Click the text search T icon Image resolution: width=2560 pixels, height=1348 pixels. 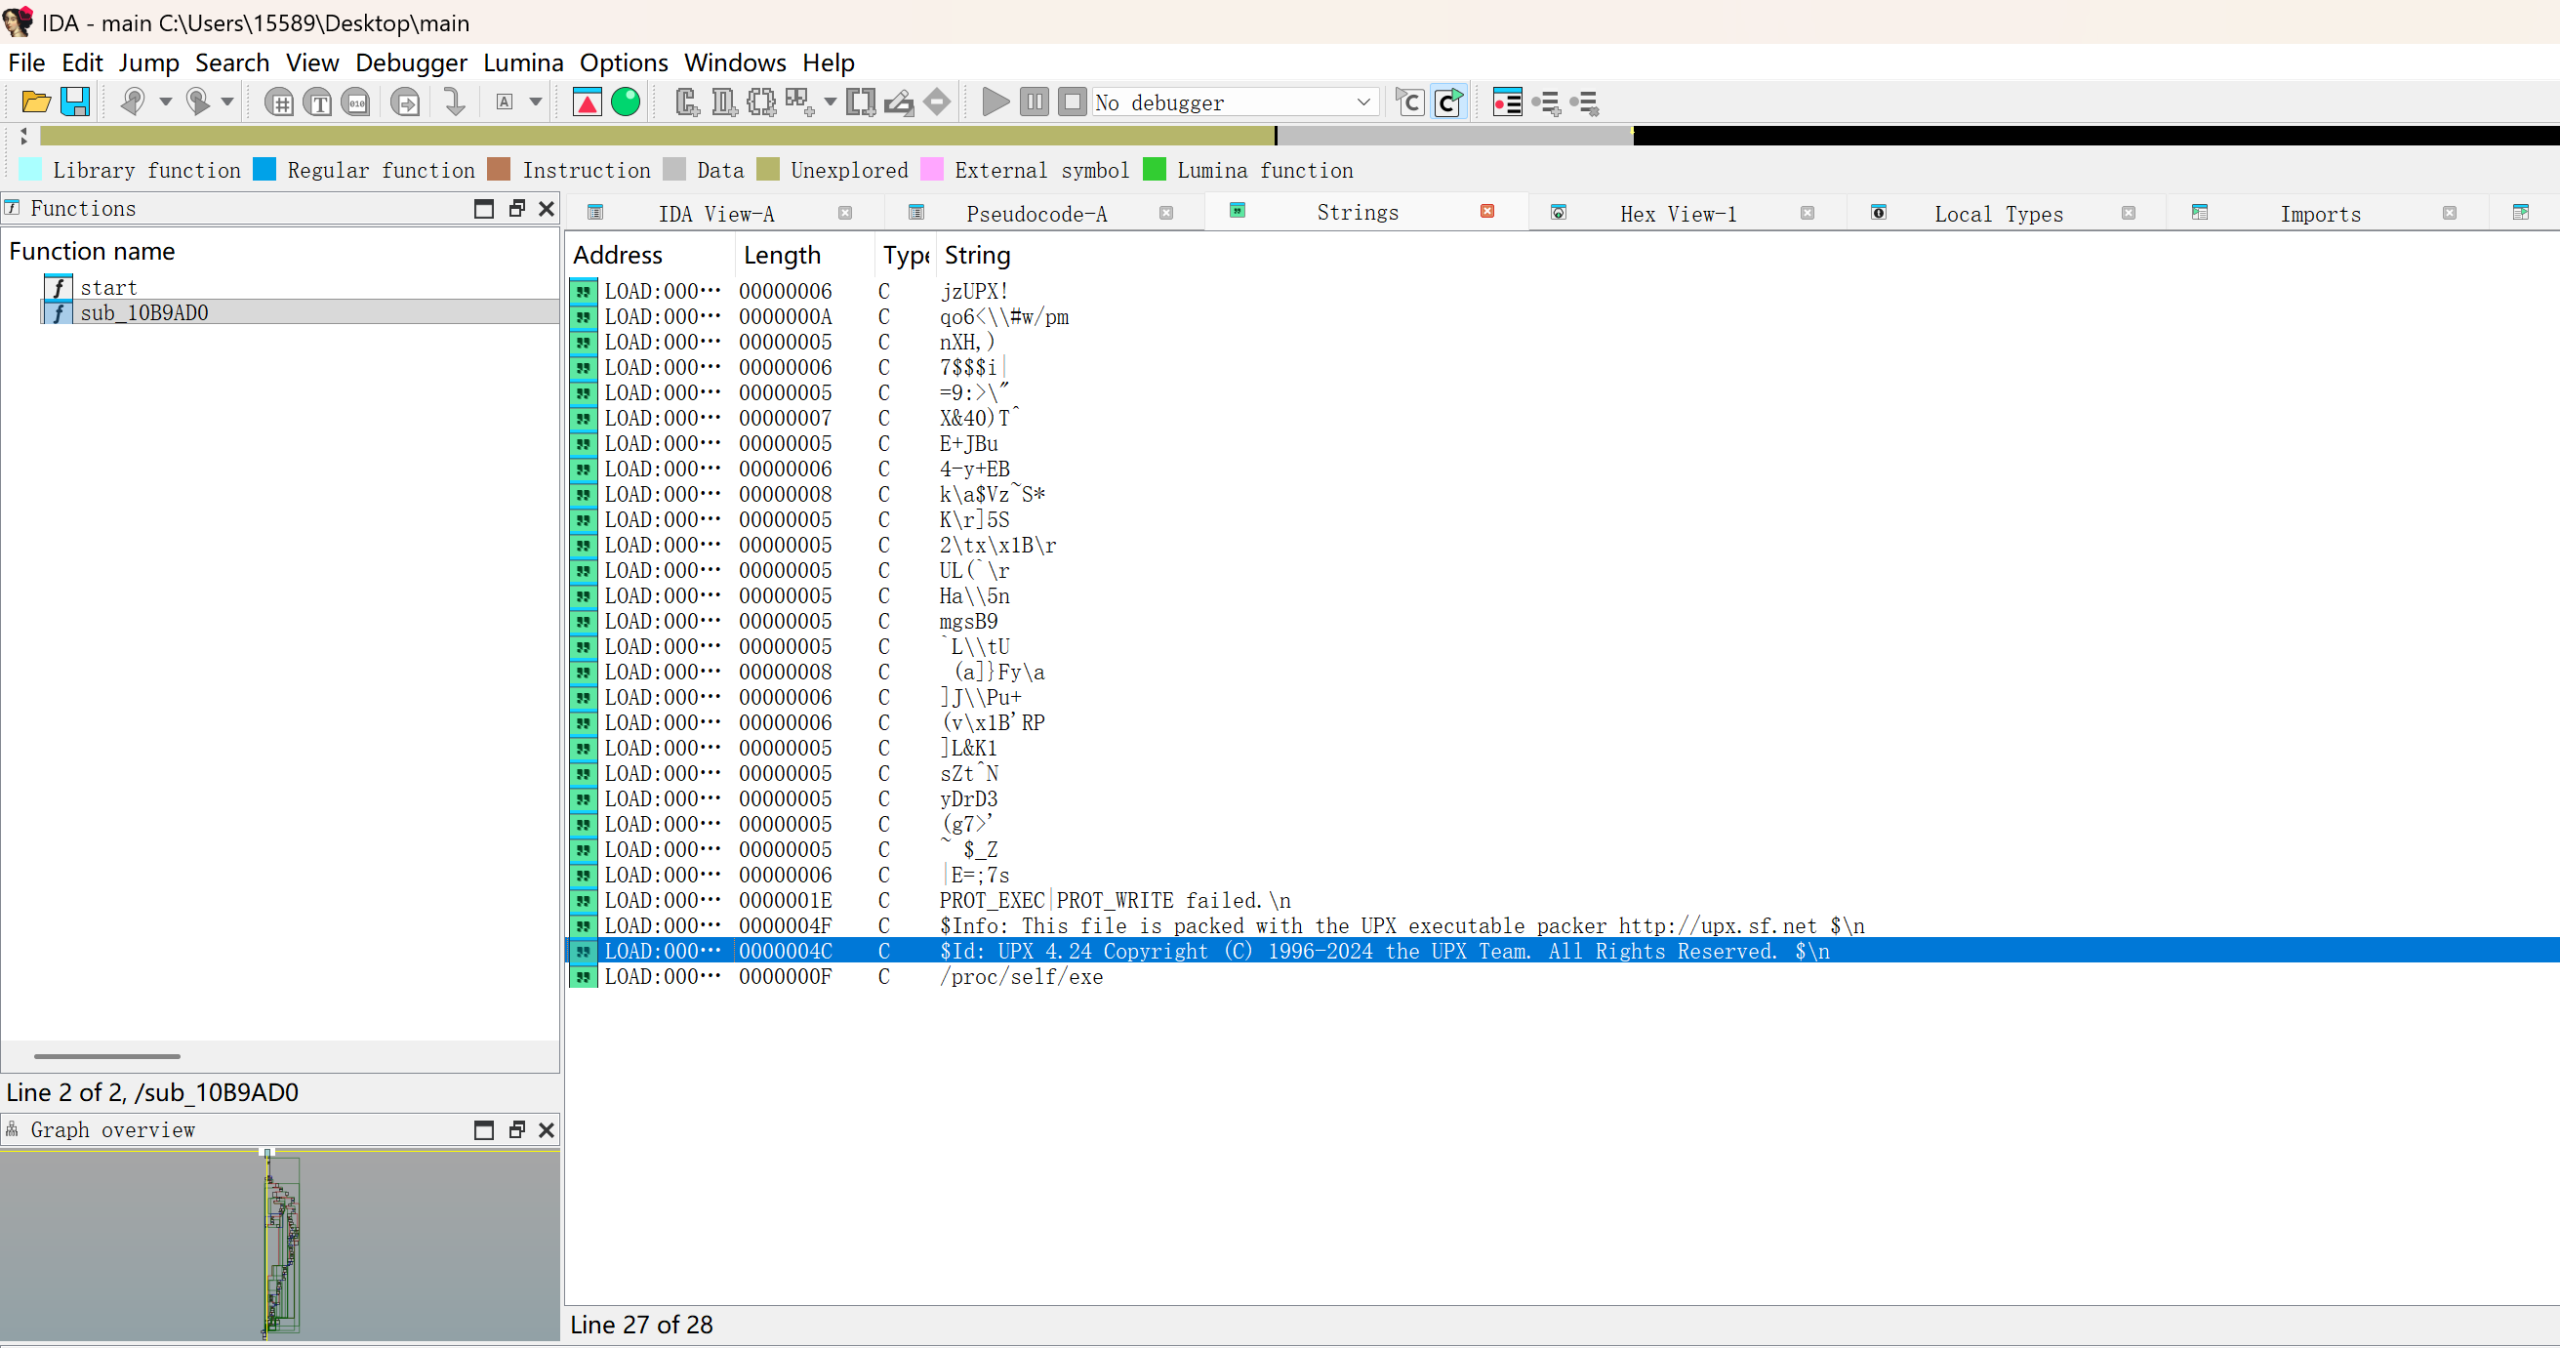[x=318, y=102]
